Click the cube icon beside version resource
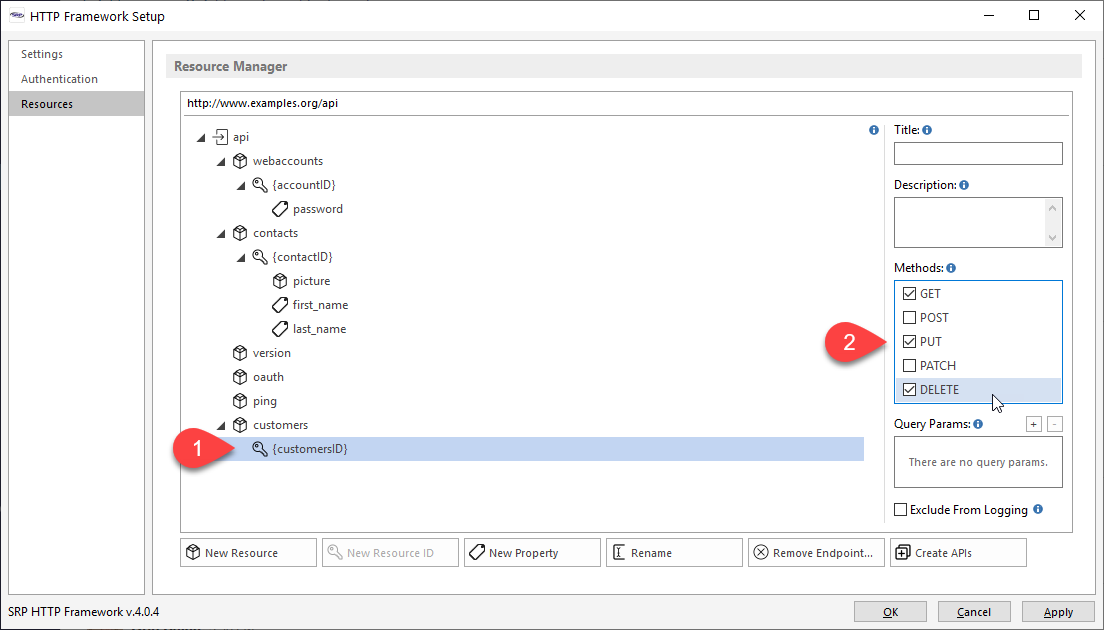Image resolution: width=1104 pixels, height=630 pixels. [x=240, y=353]
